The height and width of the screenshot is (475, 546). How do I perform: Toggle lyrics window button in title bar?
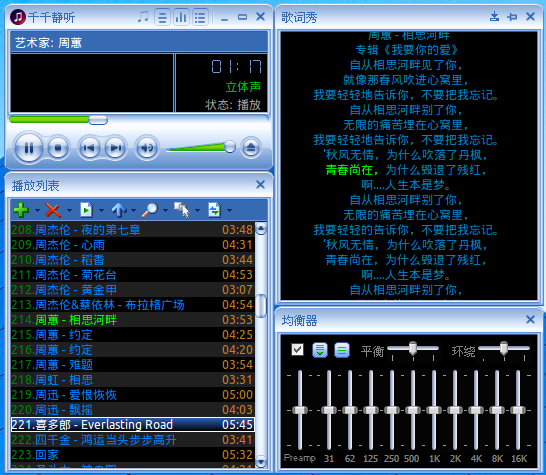[x=162, y=17]
